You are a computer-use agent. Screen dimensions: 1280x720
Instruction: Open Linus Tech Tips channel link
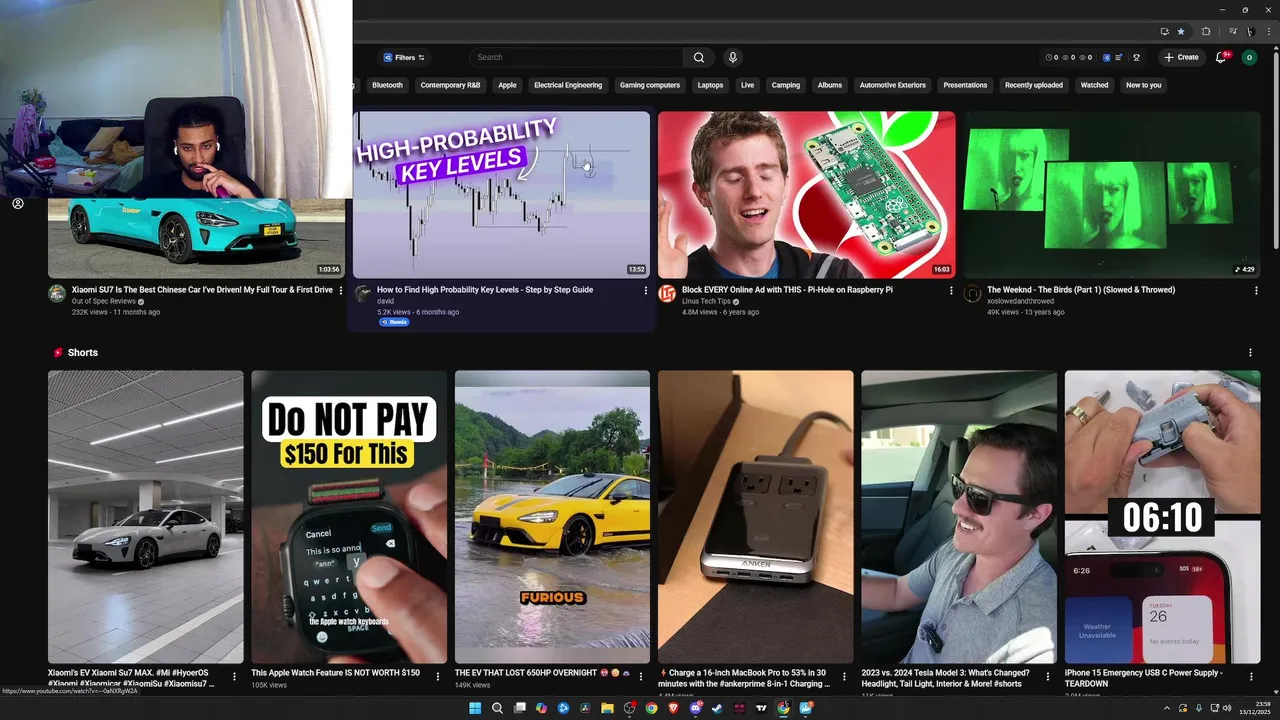(706, 301)
